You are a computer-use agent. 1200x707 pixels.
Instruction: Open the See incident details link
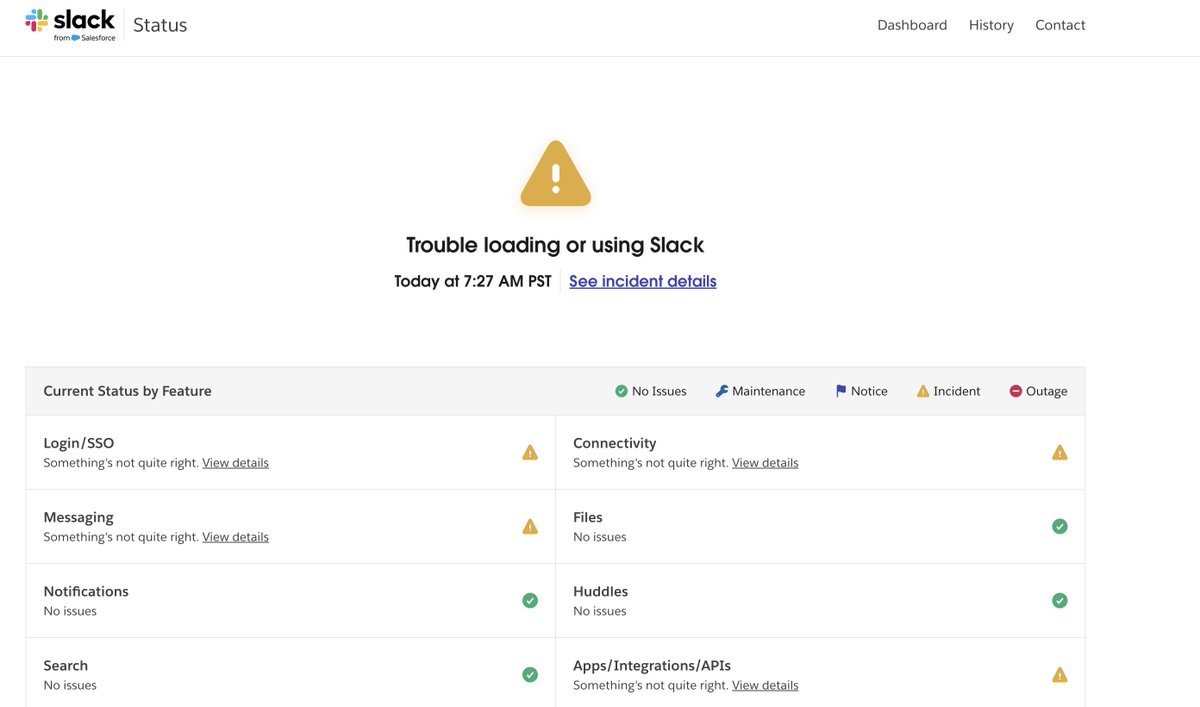(642, 280)
